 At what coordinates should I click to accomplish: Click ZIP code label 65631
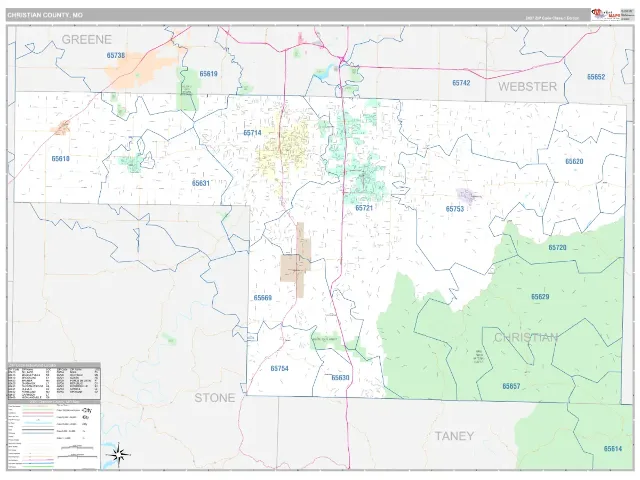(201, 183)
